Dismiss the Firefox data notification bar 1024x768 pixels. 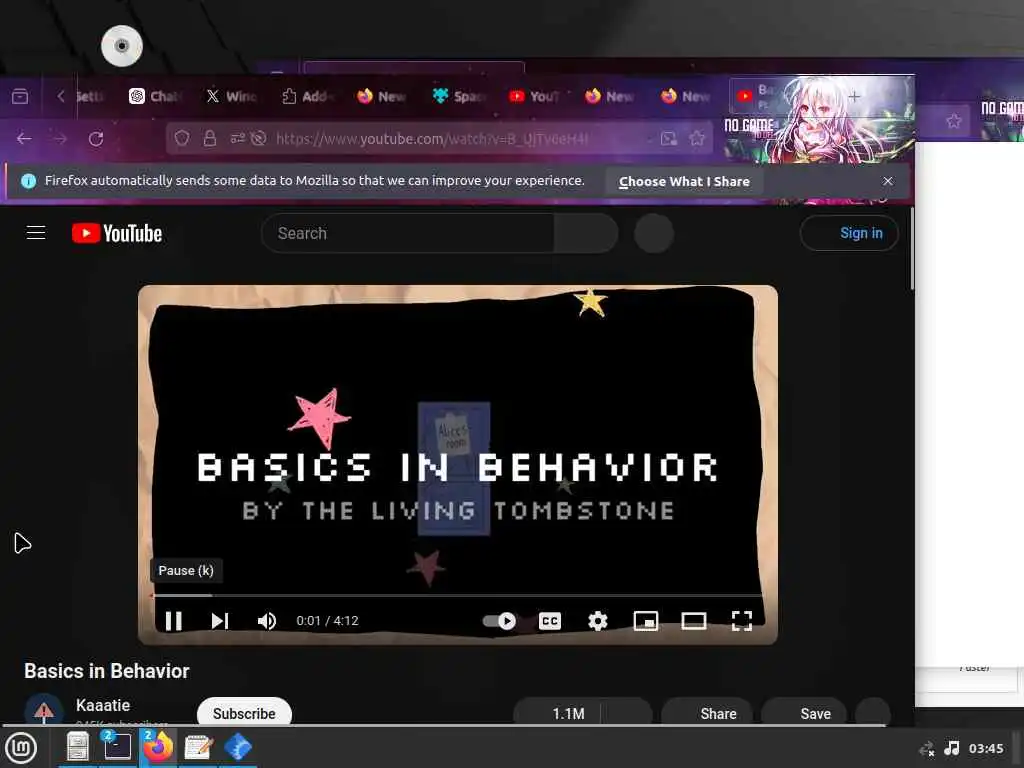coord(888,181)
